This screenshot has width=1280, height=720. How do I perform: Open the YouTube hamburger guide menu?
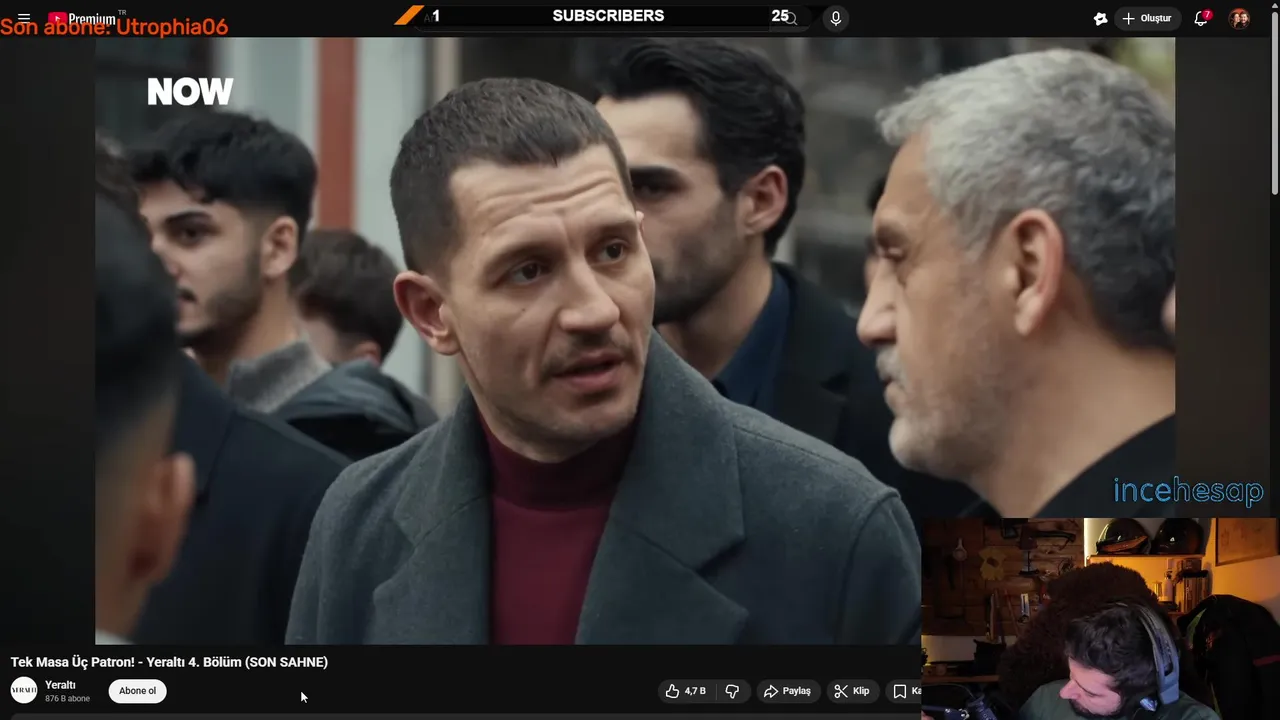click(x=24, y=18)
